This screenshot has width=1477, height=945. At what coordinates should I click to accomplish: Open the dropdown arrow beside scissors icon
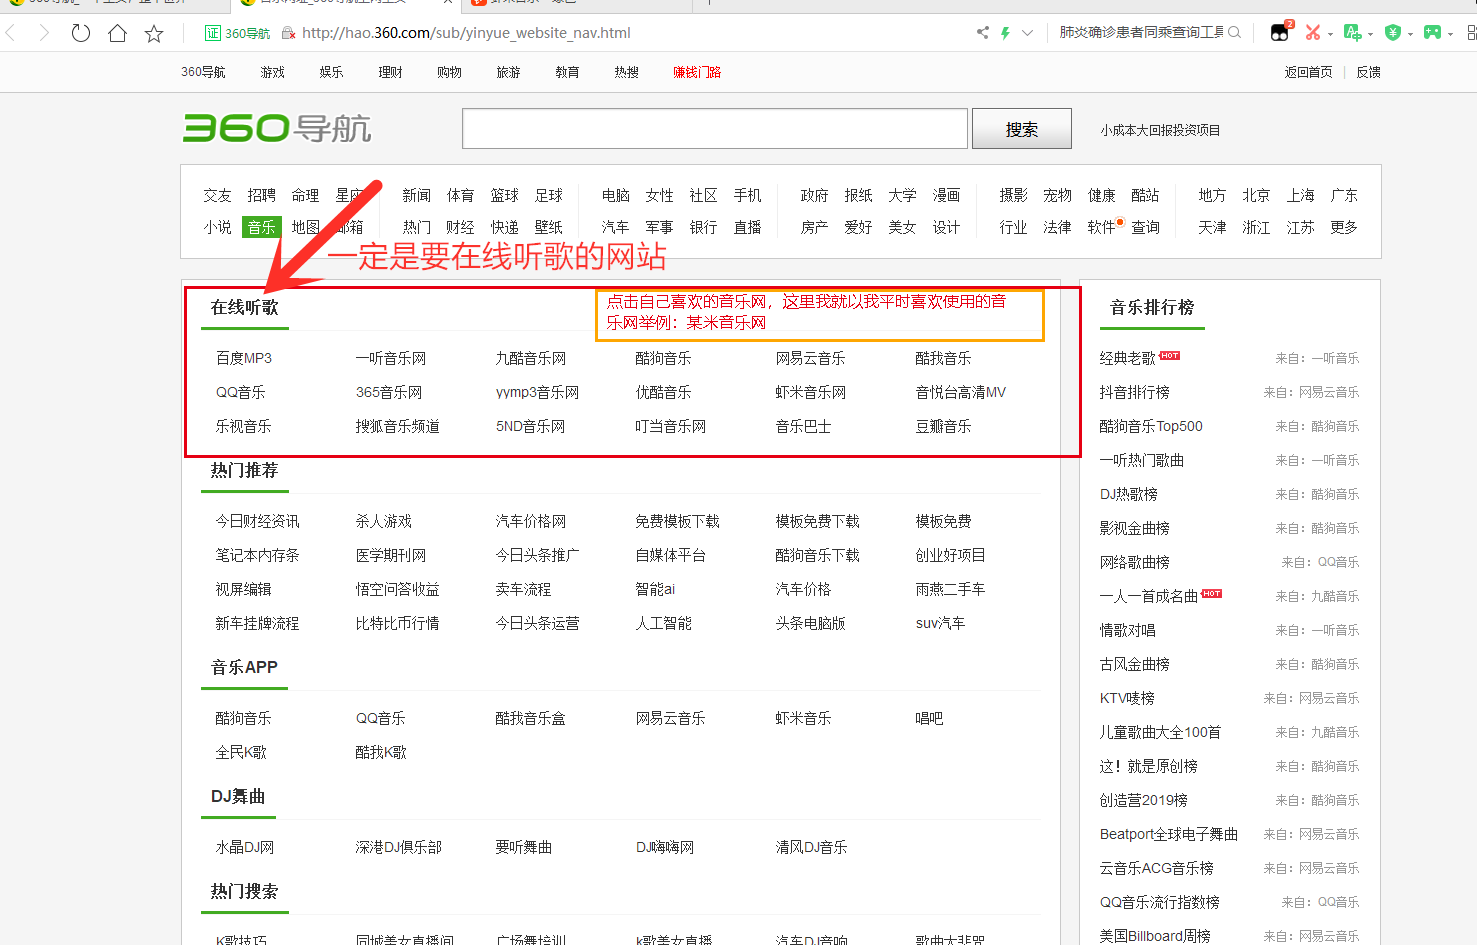pos(1331,34)
